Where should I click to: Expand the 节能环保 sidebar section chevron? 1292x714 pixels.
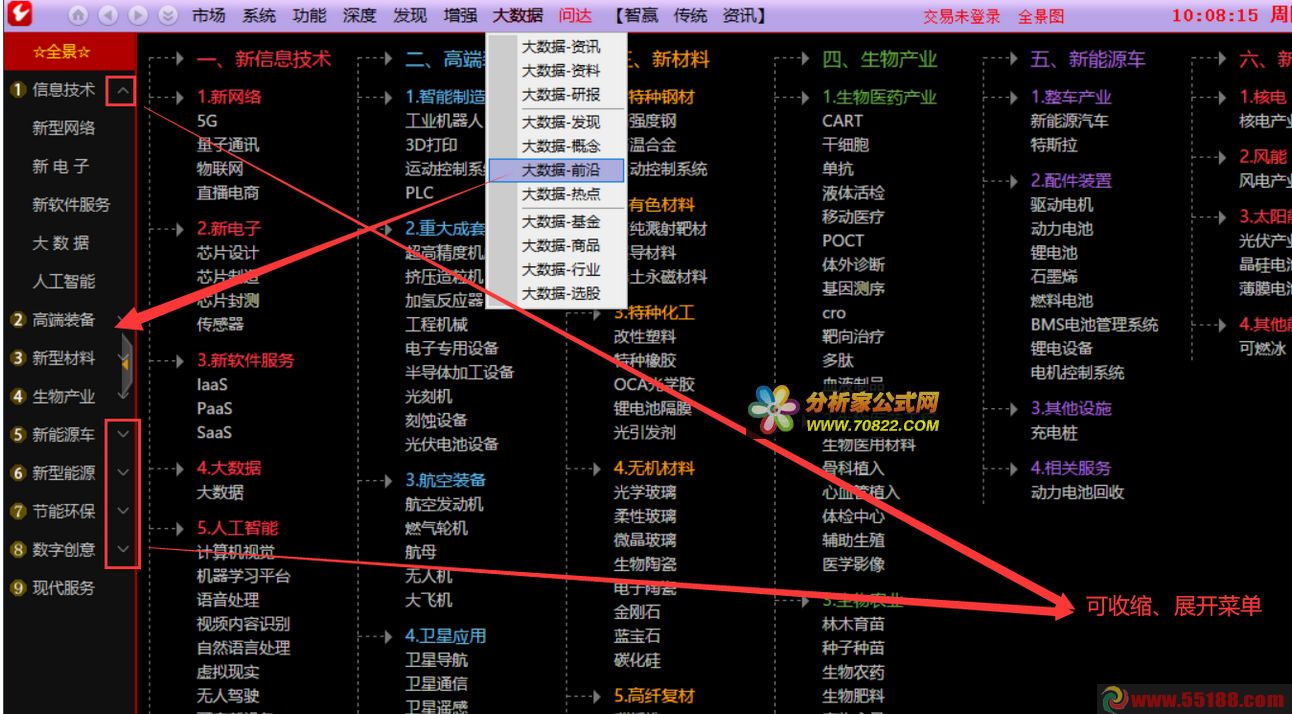click(122, 510)
